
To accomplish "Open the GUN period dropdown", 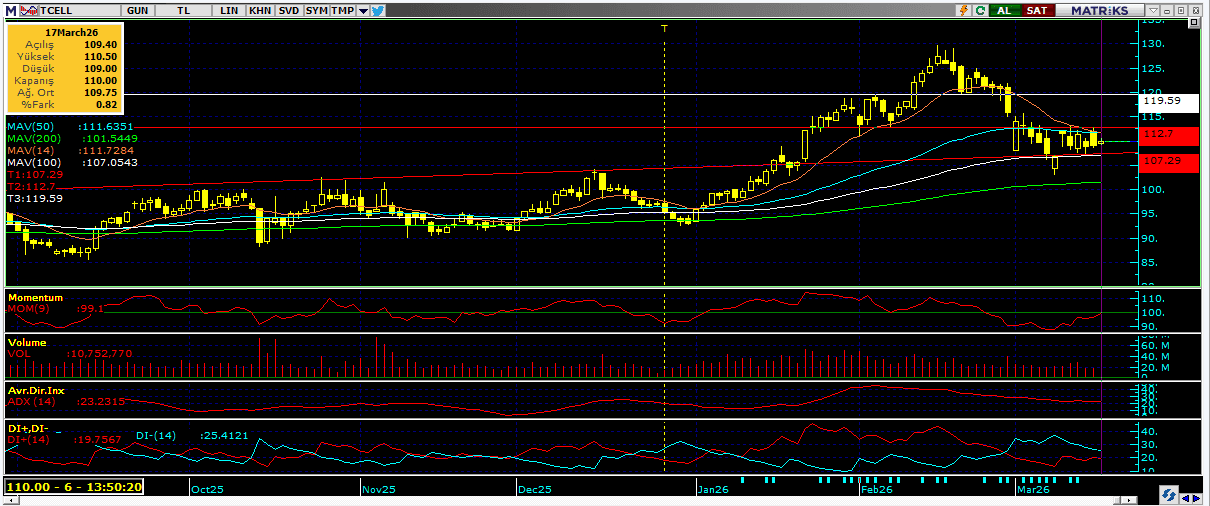I will point(139,10).
